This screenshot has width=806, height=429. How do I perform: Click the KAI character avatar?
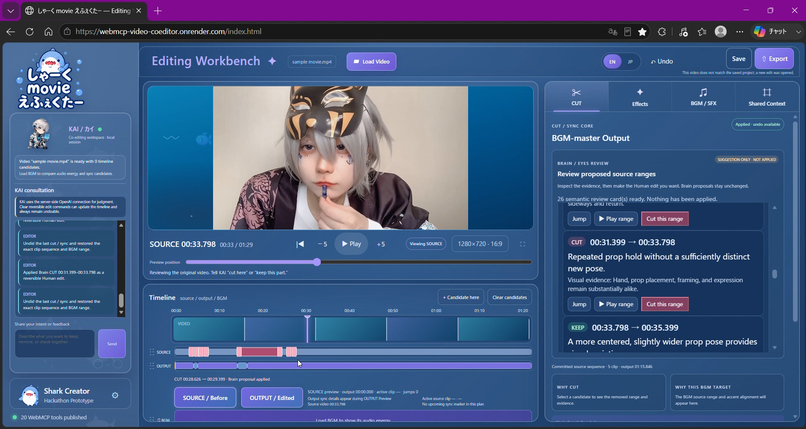click(x=39, y=133)
